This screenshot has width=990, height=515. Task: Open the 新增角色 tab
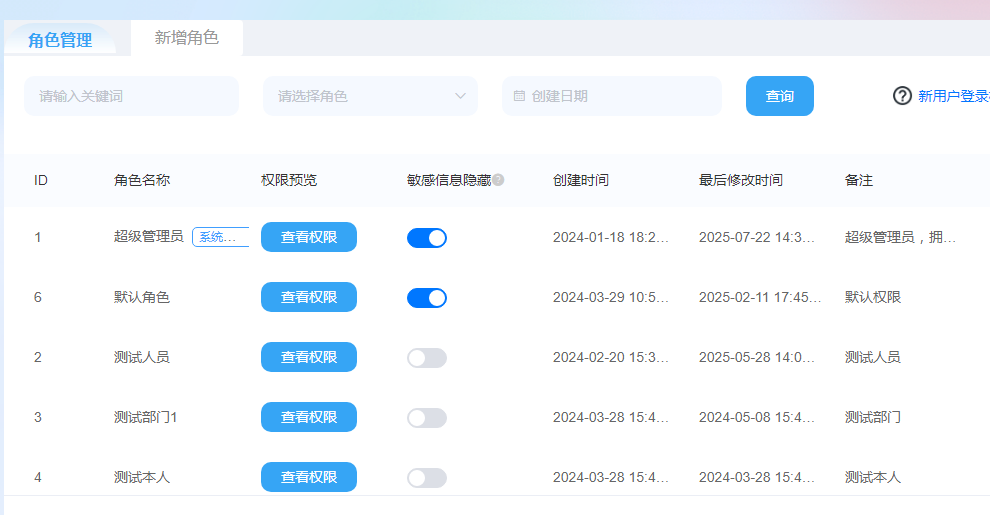click(186, 38)
